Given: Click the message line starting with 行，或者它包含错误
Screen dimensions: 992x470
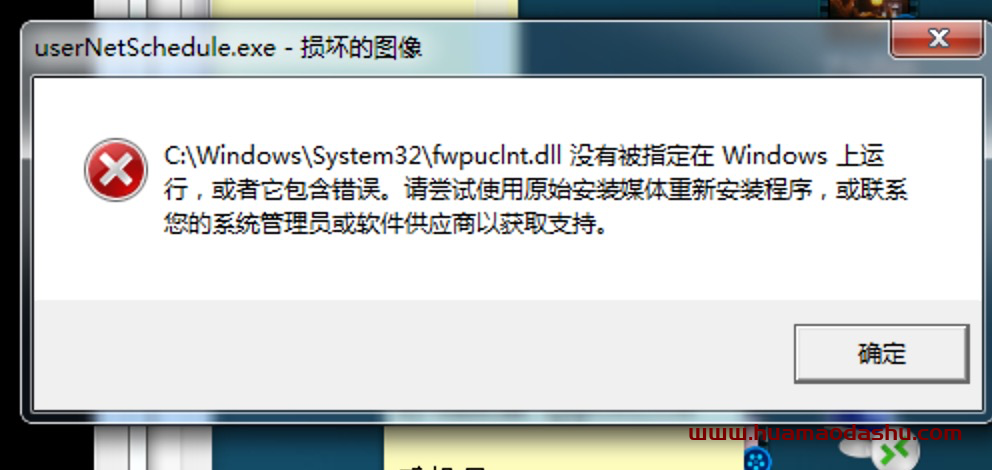Looking at the screenshot, I should tap(536, 191).
